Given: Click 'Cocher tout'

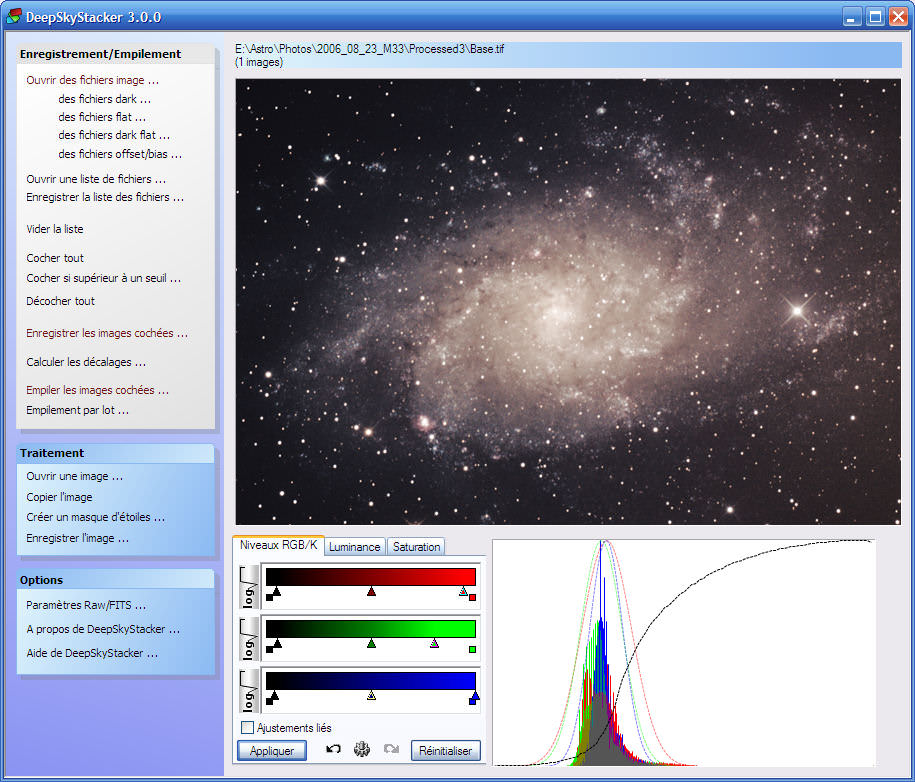Looking at the screenshot, I should (55, 258).
